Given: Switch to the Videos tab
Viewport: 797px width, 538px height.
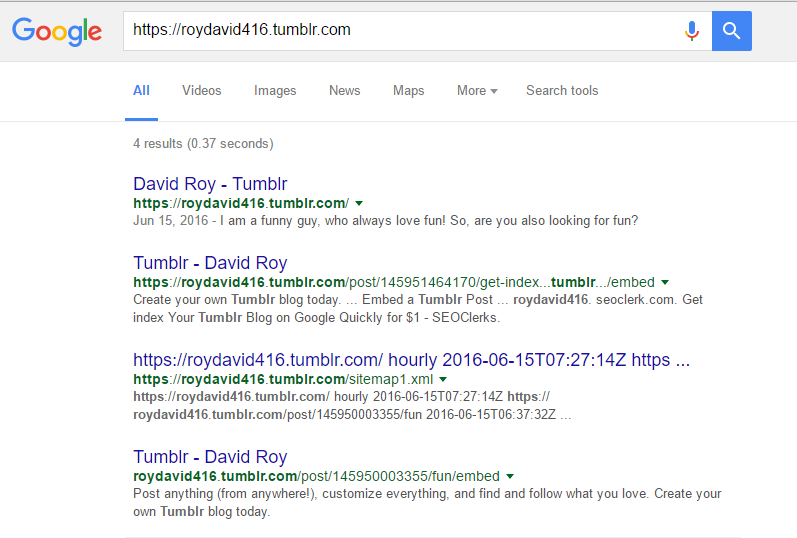Looking at the screenshot, I should 202,91.
